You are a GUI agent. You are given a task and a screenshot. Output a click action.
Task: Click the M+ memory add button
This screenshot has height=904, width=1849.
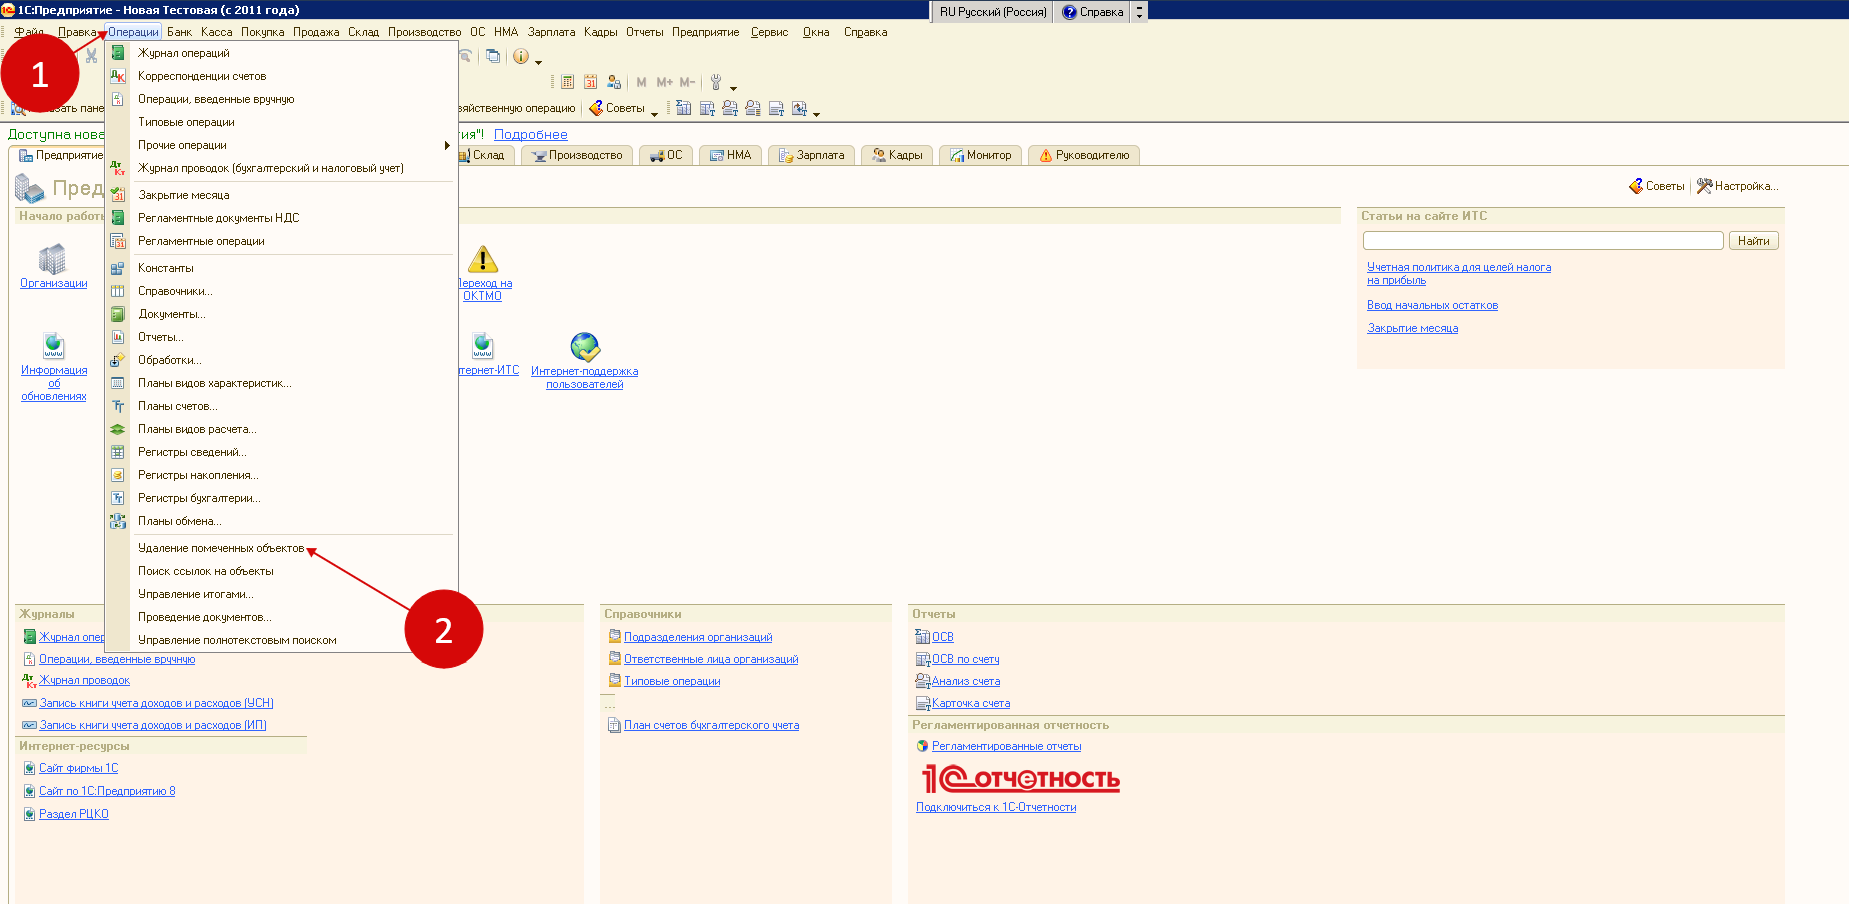(665, 82)
